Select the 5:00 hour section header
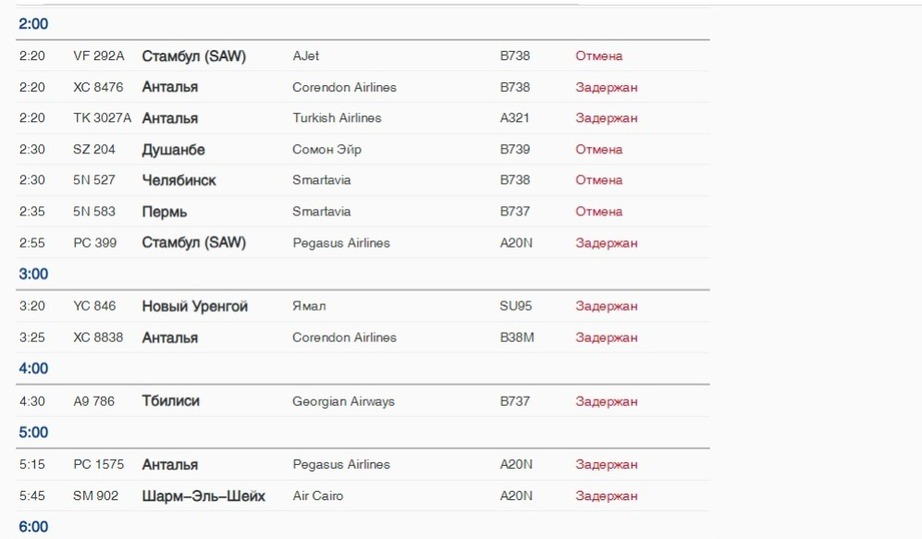Screen dimensions: 922x539 (x=34, y=433)
